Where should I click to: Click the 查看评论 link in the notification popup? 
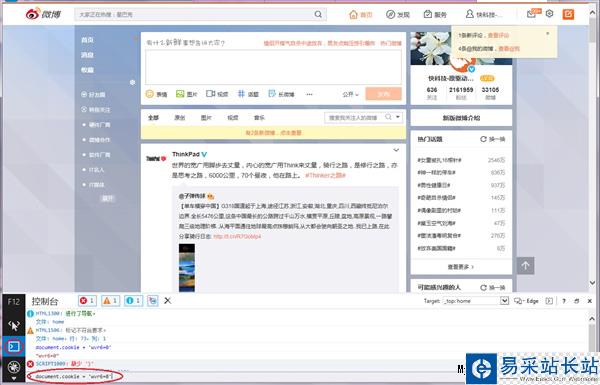tap(499, 35)
